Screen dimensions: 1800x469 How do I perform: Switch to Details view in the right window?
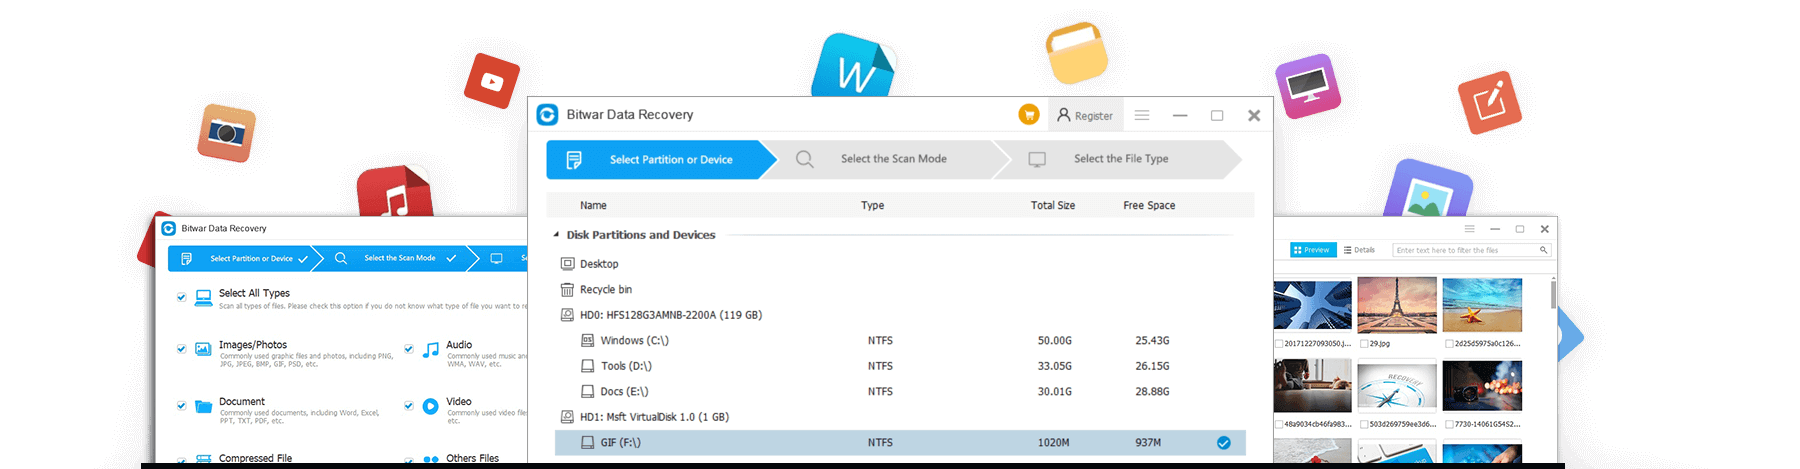click(x=1360, y=250)
